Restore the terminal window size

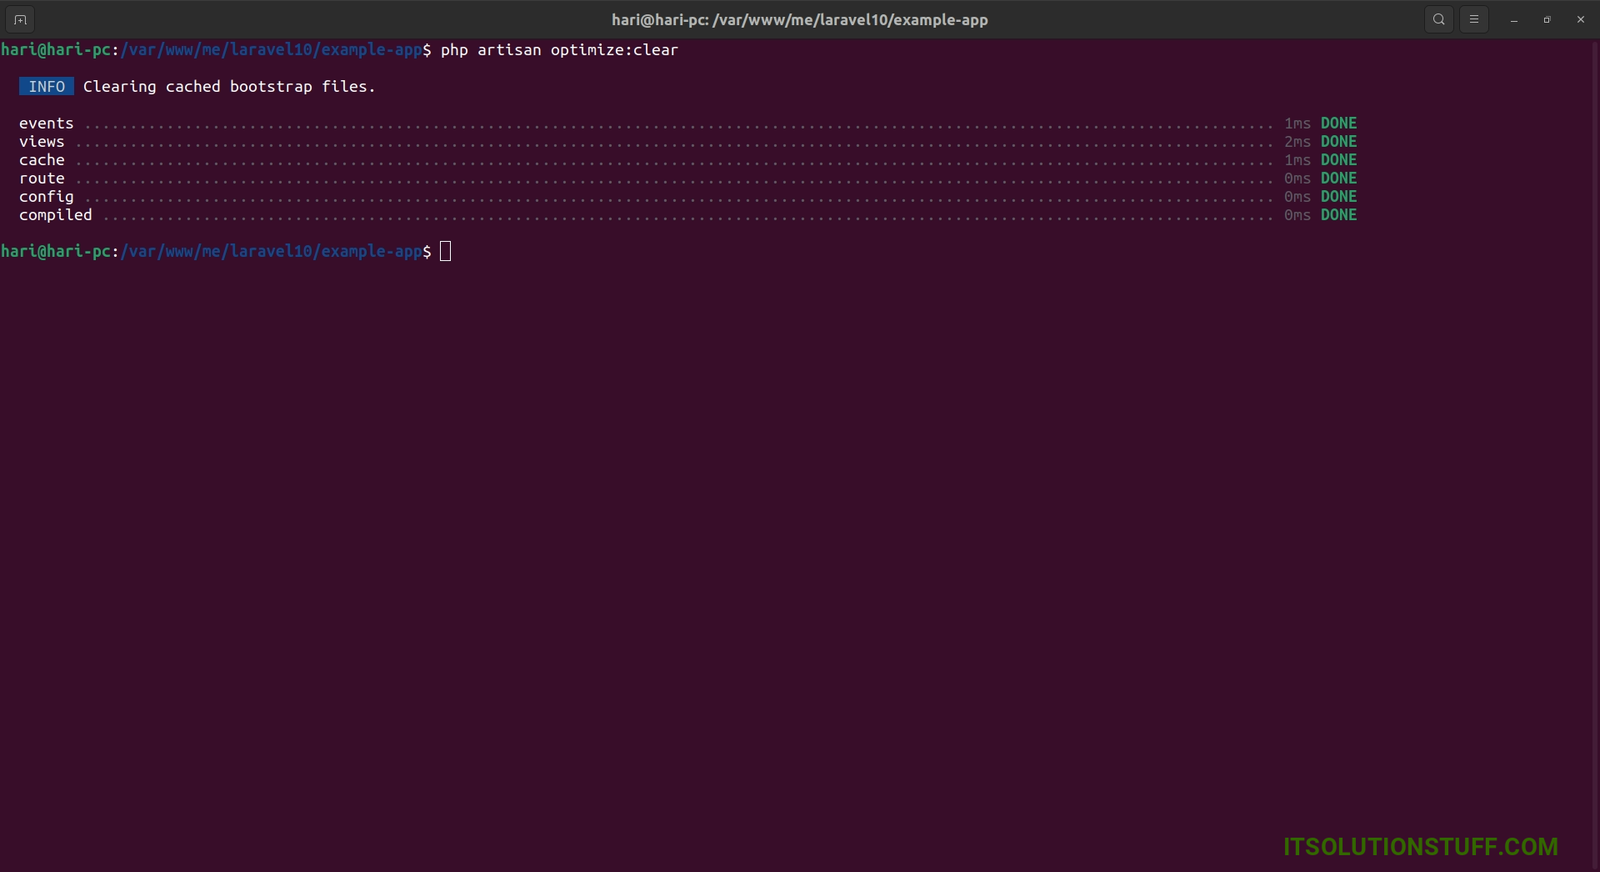[1547, 20]
